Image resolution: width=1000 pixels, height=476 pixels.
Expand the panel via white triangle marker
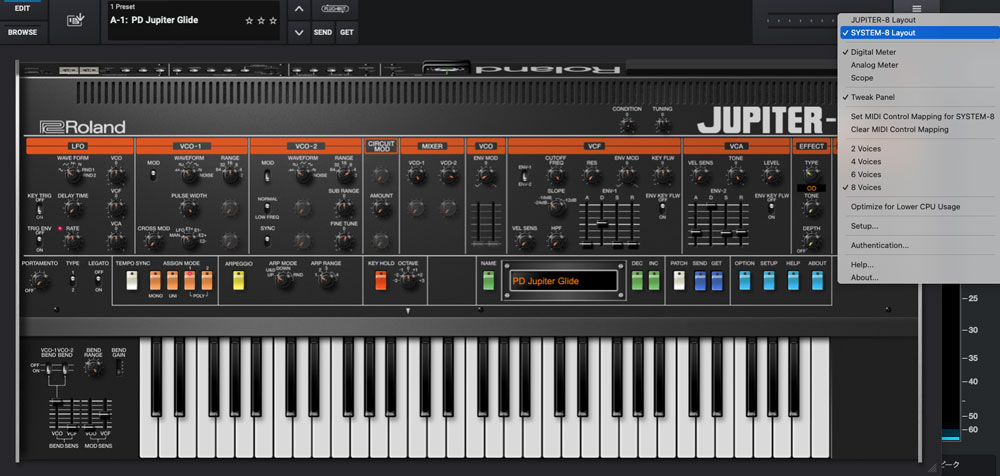(x=408, y=311)
